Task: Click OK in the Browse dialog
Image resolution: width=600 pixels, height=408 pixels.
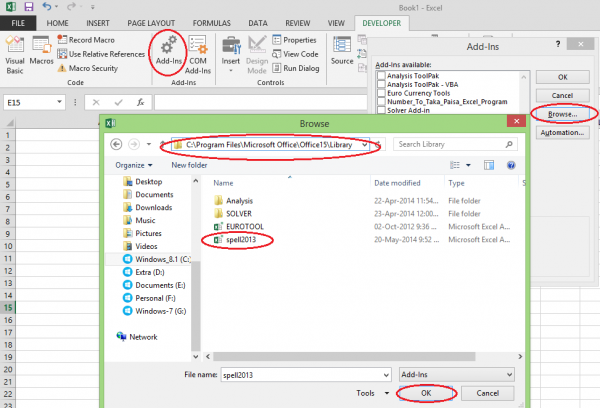Action: pos(426,393)
